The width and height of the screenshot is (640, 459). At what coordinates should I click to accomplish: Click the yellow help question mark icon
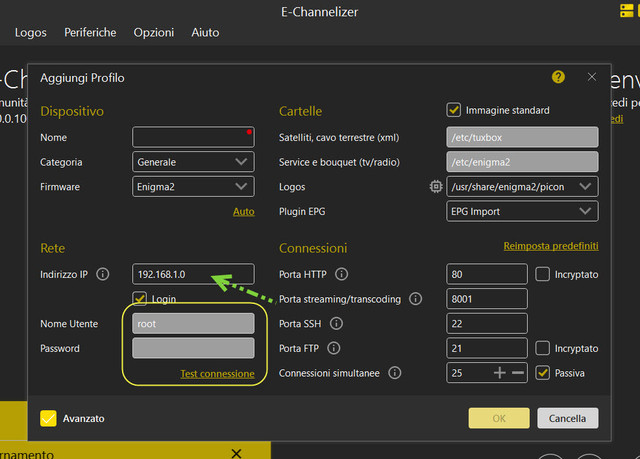(x=558, y=77)
